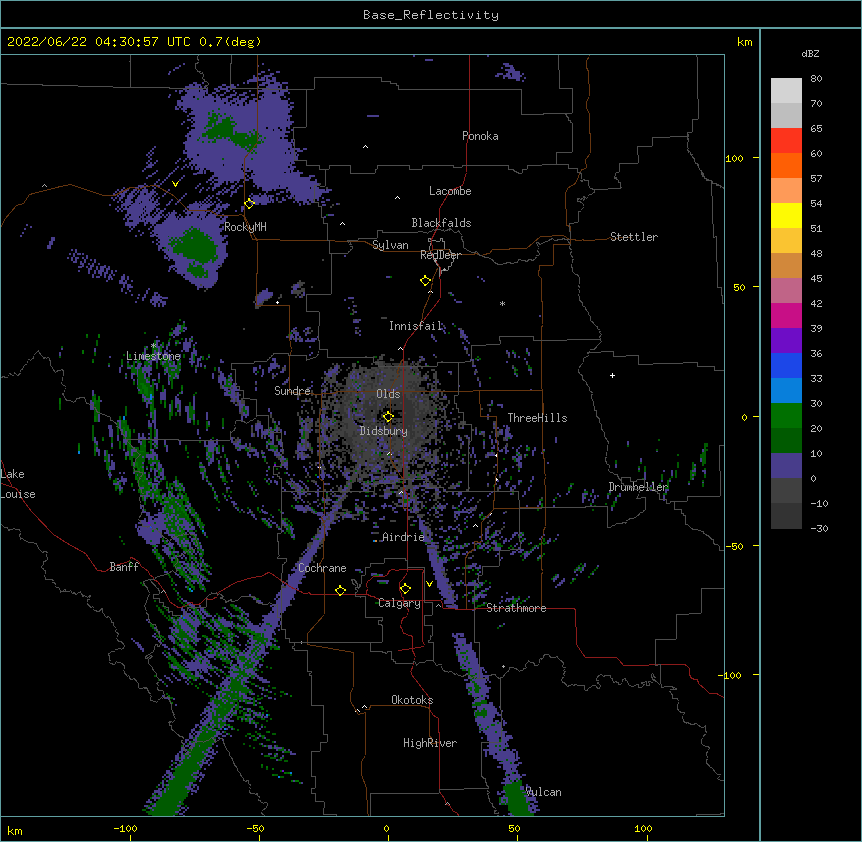Click the Drumheller town label
Image resolution: width=862 pixels, height=842 pixels.
click(638, 487)
